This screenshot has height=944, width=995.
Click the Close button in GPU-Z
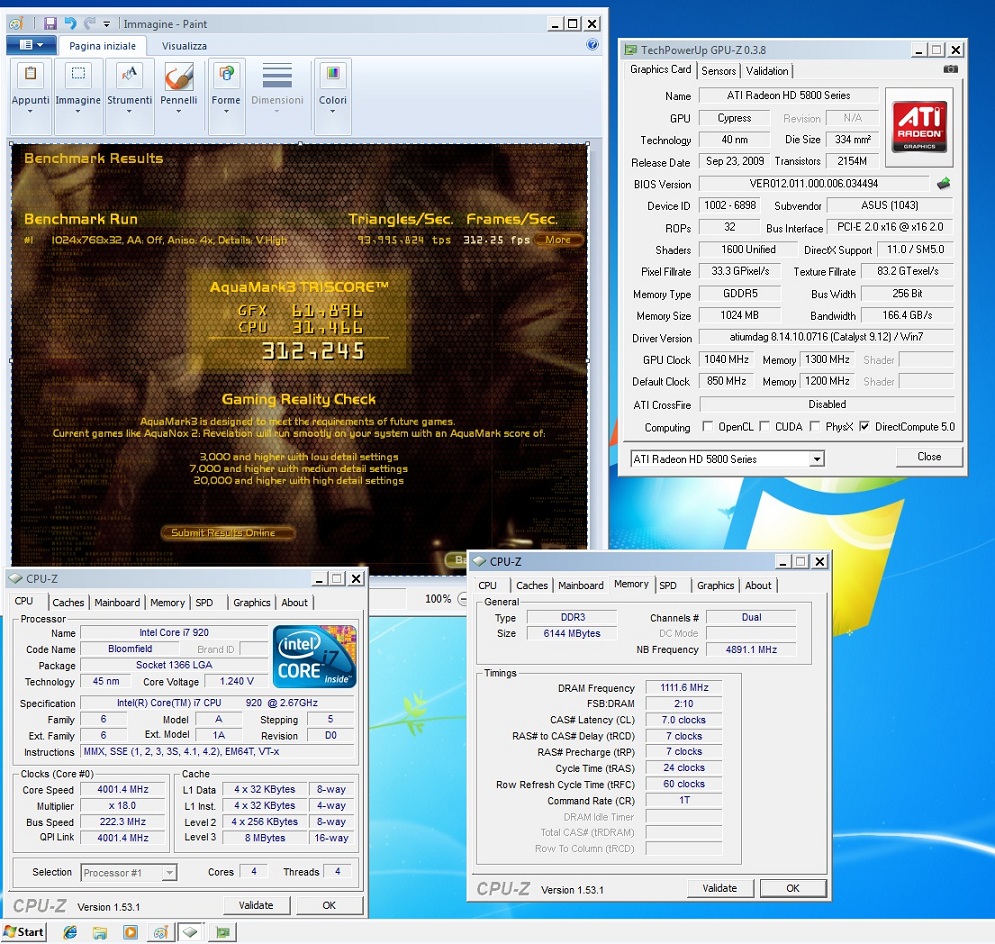929,457
